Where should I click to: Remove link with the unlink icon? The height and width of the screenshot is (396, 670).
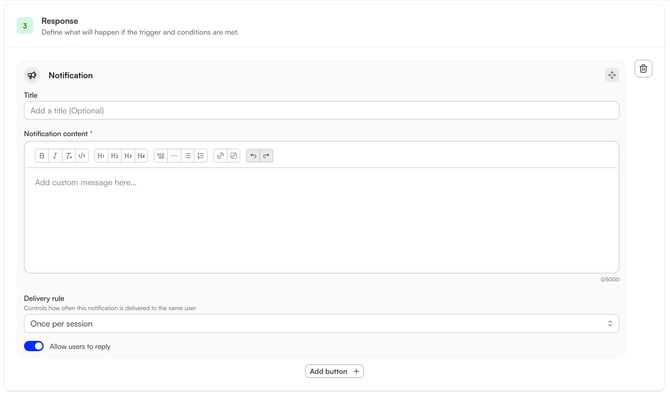pyautogui.click(x=233, y=156)
